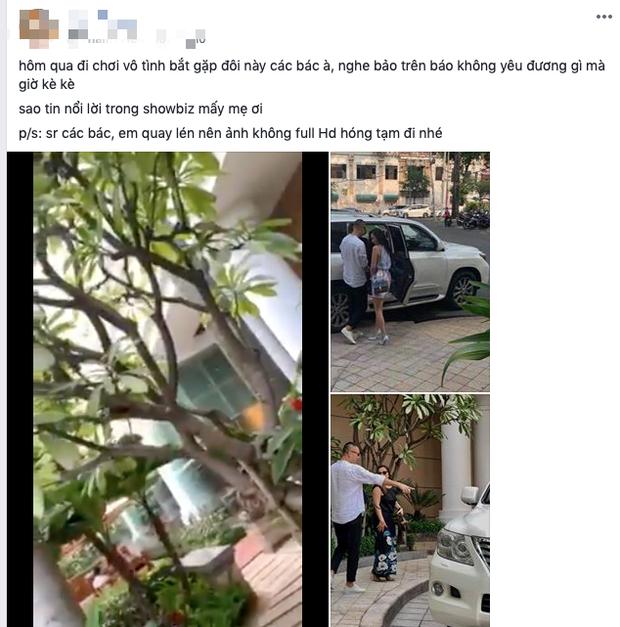The image size is (620, 627).
Task: Open photo of couple beside white SUV door
Action: (410, 272)
